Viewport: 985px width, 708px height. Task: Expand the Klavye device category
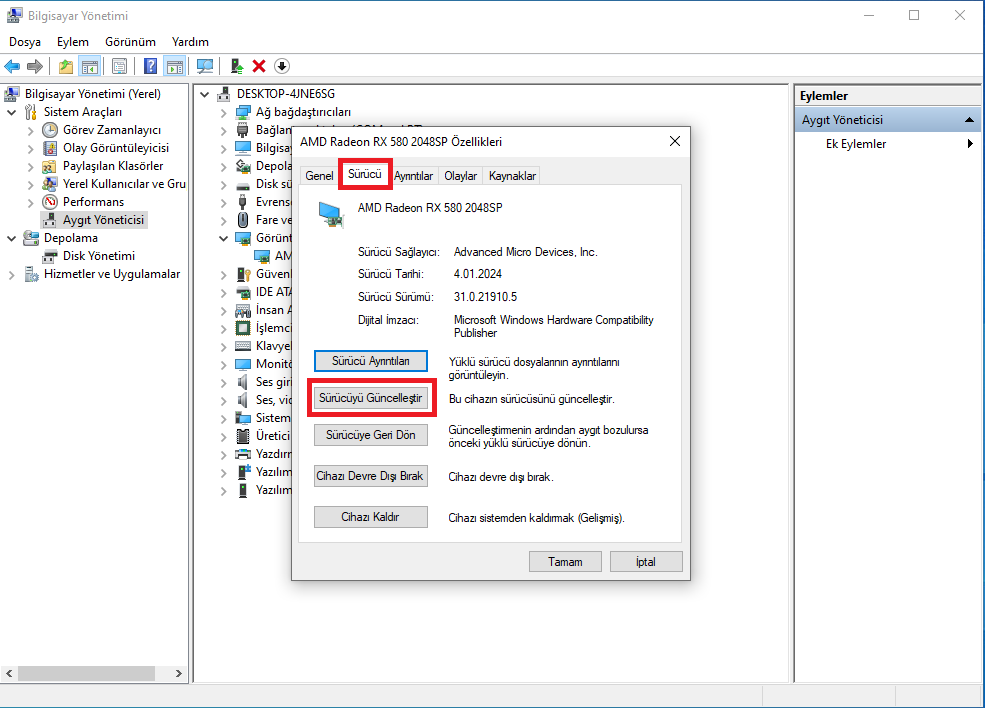click(224, 347)
